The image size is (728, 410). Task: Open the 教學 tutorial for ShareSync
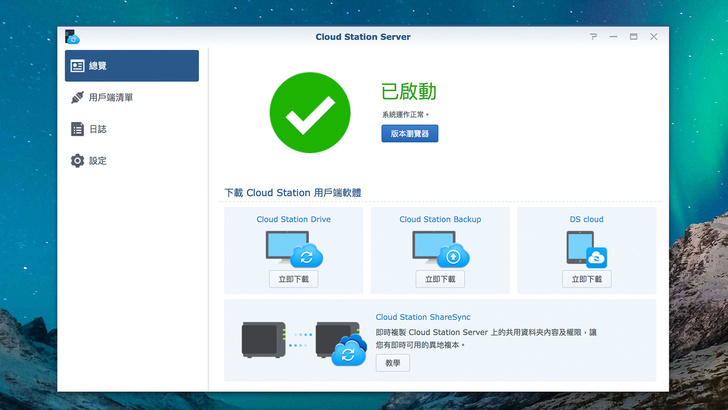[392, 363]
